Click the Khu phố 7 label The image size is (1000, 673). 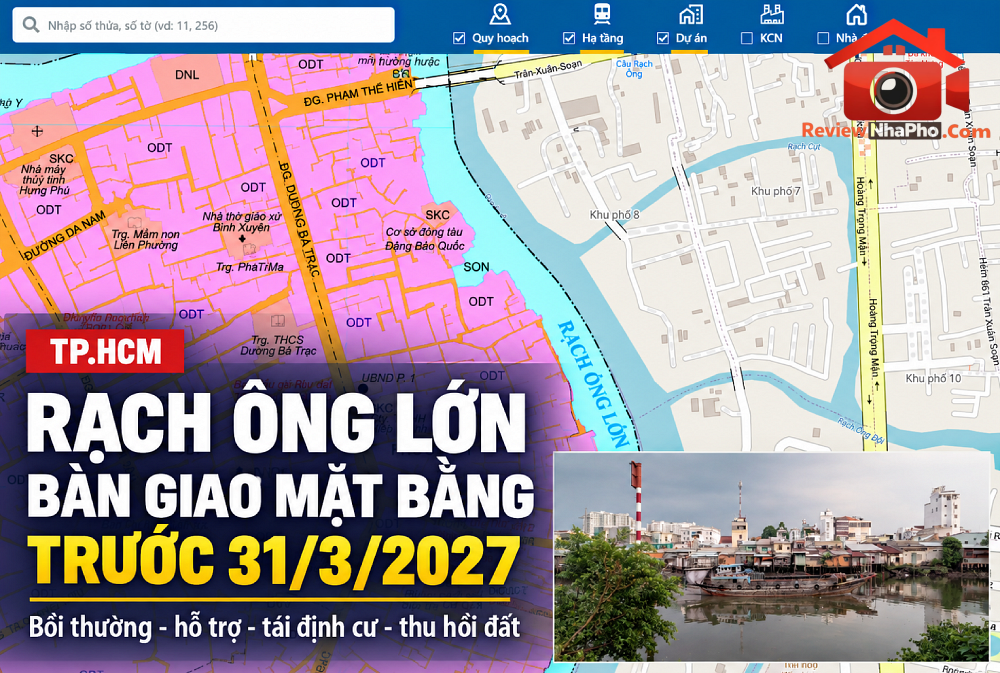tap(776, 191)
